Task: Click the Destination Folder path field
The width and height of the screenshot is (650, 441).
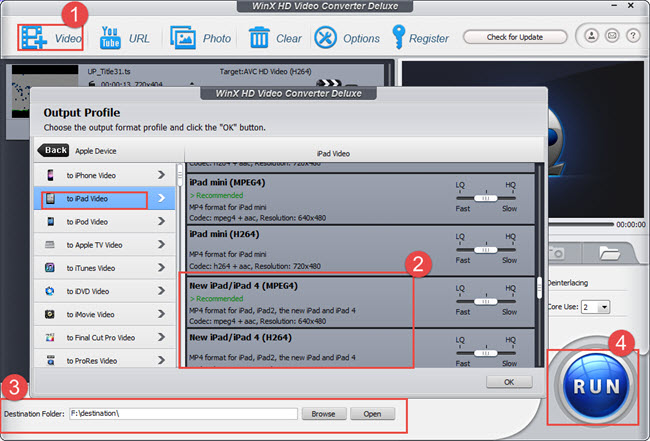Action: [183, 414]
